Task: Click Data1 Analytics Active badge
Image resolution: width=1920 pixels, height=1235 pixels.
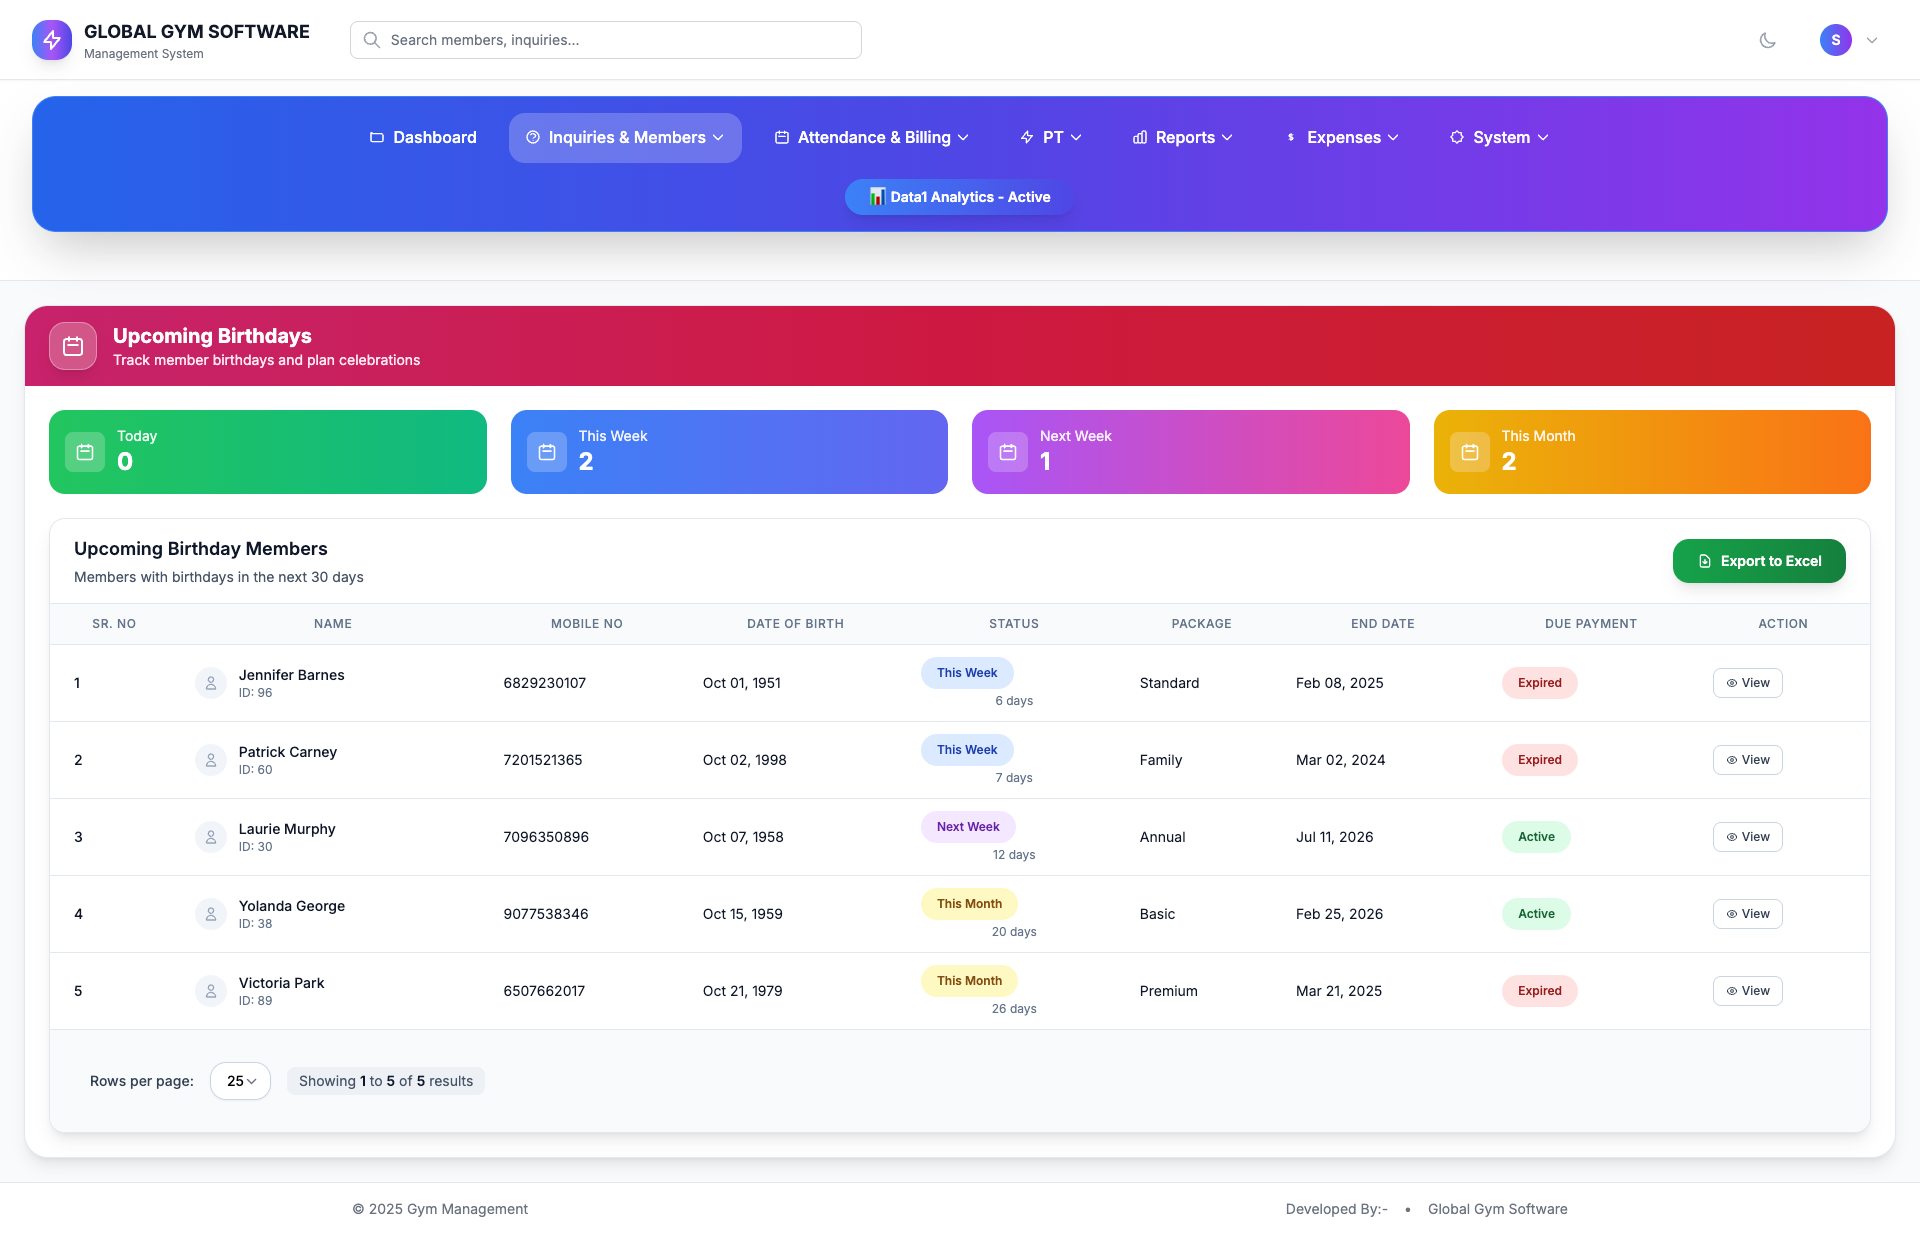Action: click(x=960, y=197)
